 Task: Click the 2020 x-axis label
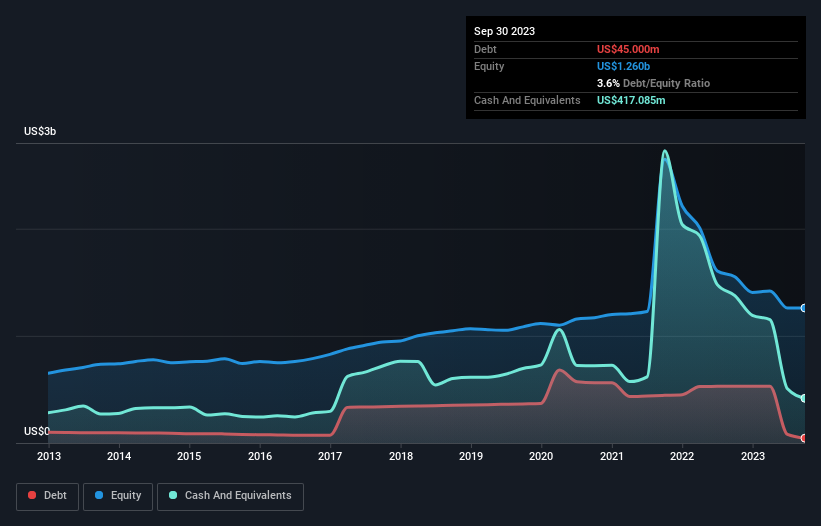click(541, 456)
